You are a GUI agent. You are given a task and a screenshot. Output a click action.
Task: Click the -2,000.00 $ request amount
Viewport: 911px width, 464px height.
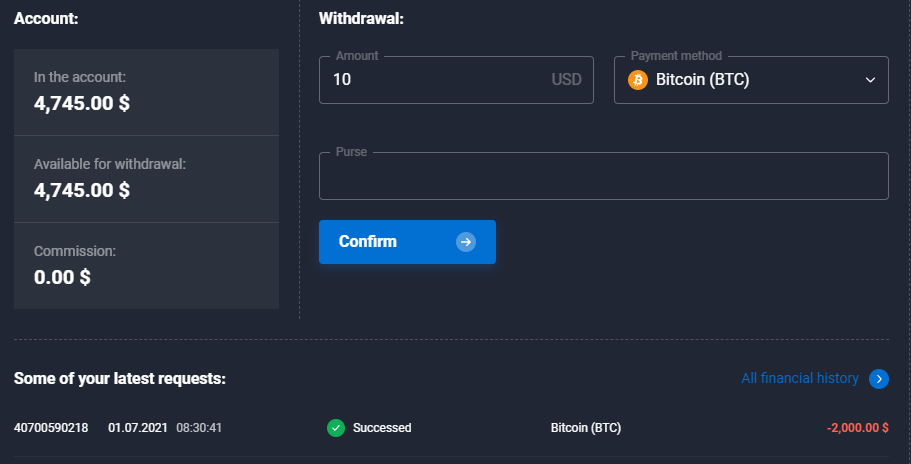coord(857,428)
